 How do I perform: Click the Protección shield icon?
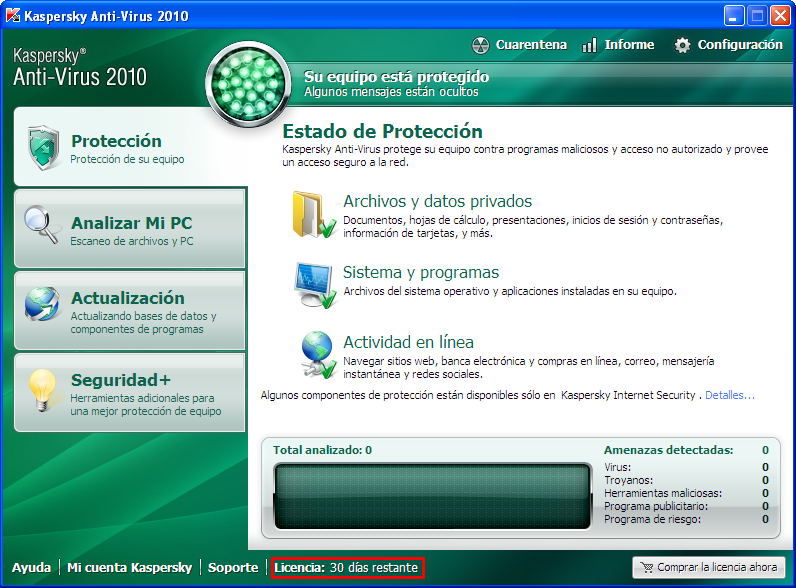coord(44,147)
